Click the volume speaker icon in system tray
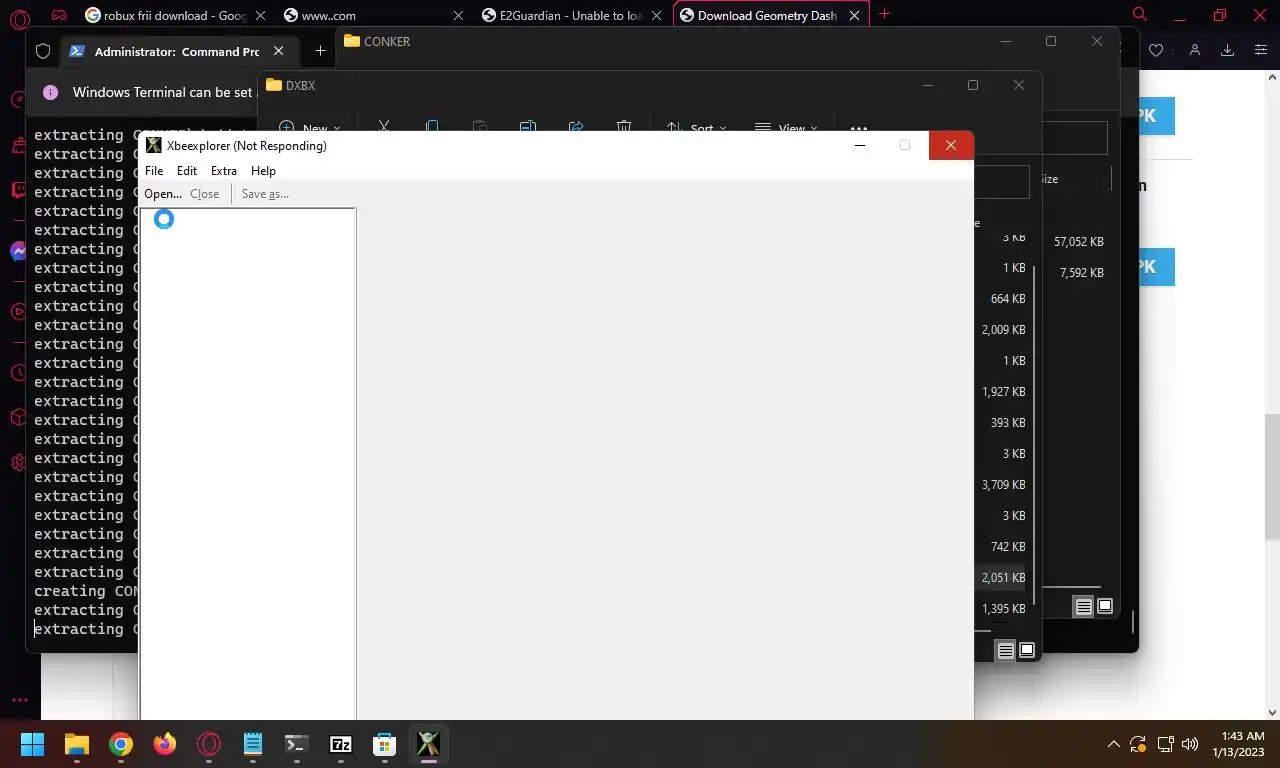Viewport: 1280px width, 768px height. (x=1189, y=744)
